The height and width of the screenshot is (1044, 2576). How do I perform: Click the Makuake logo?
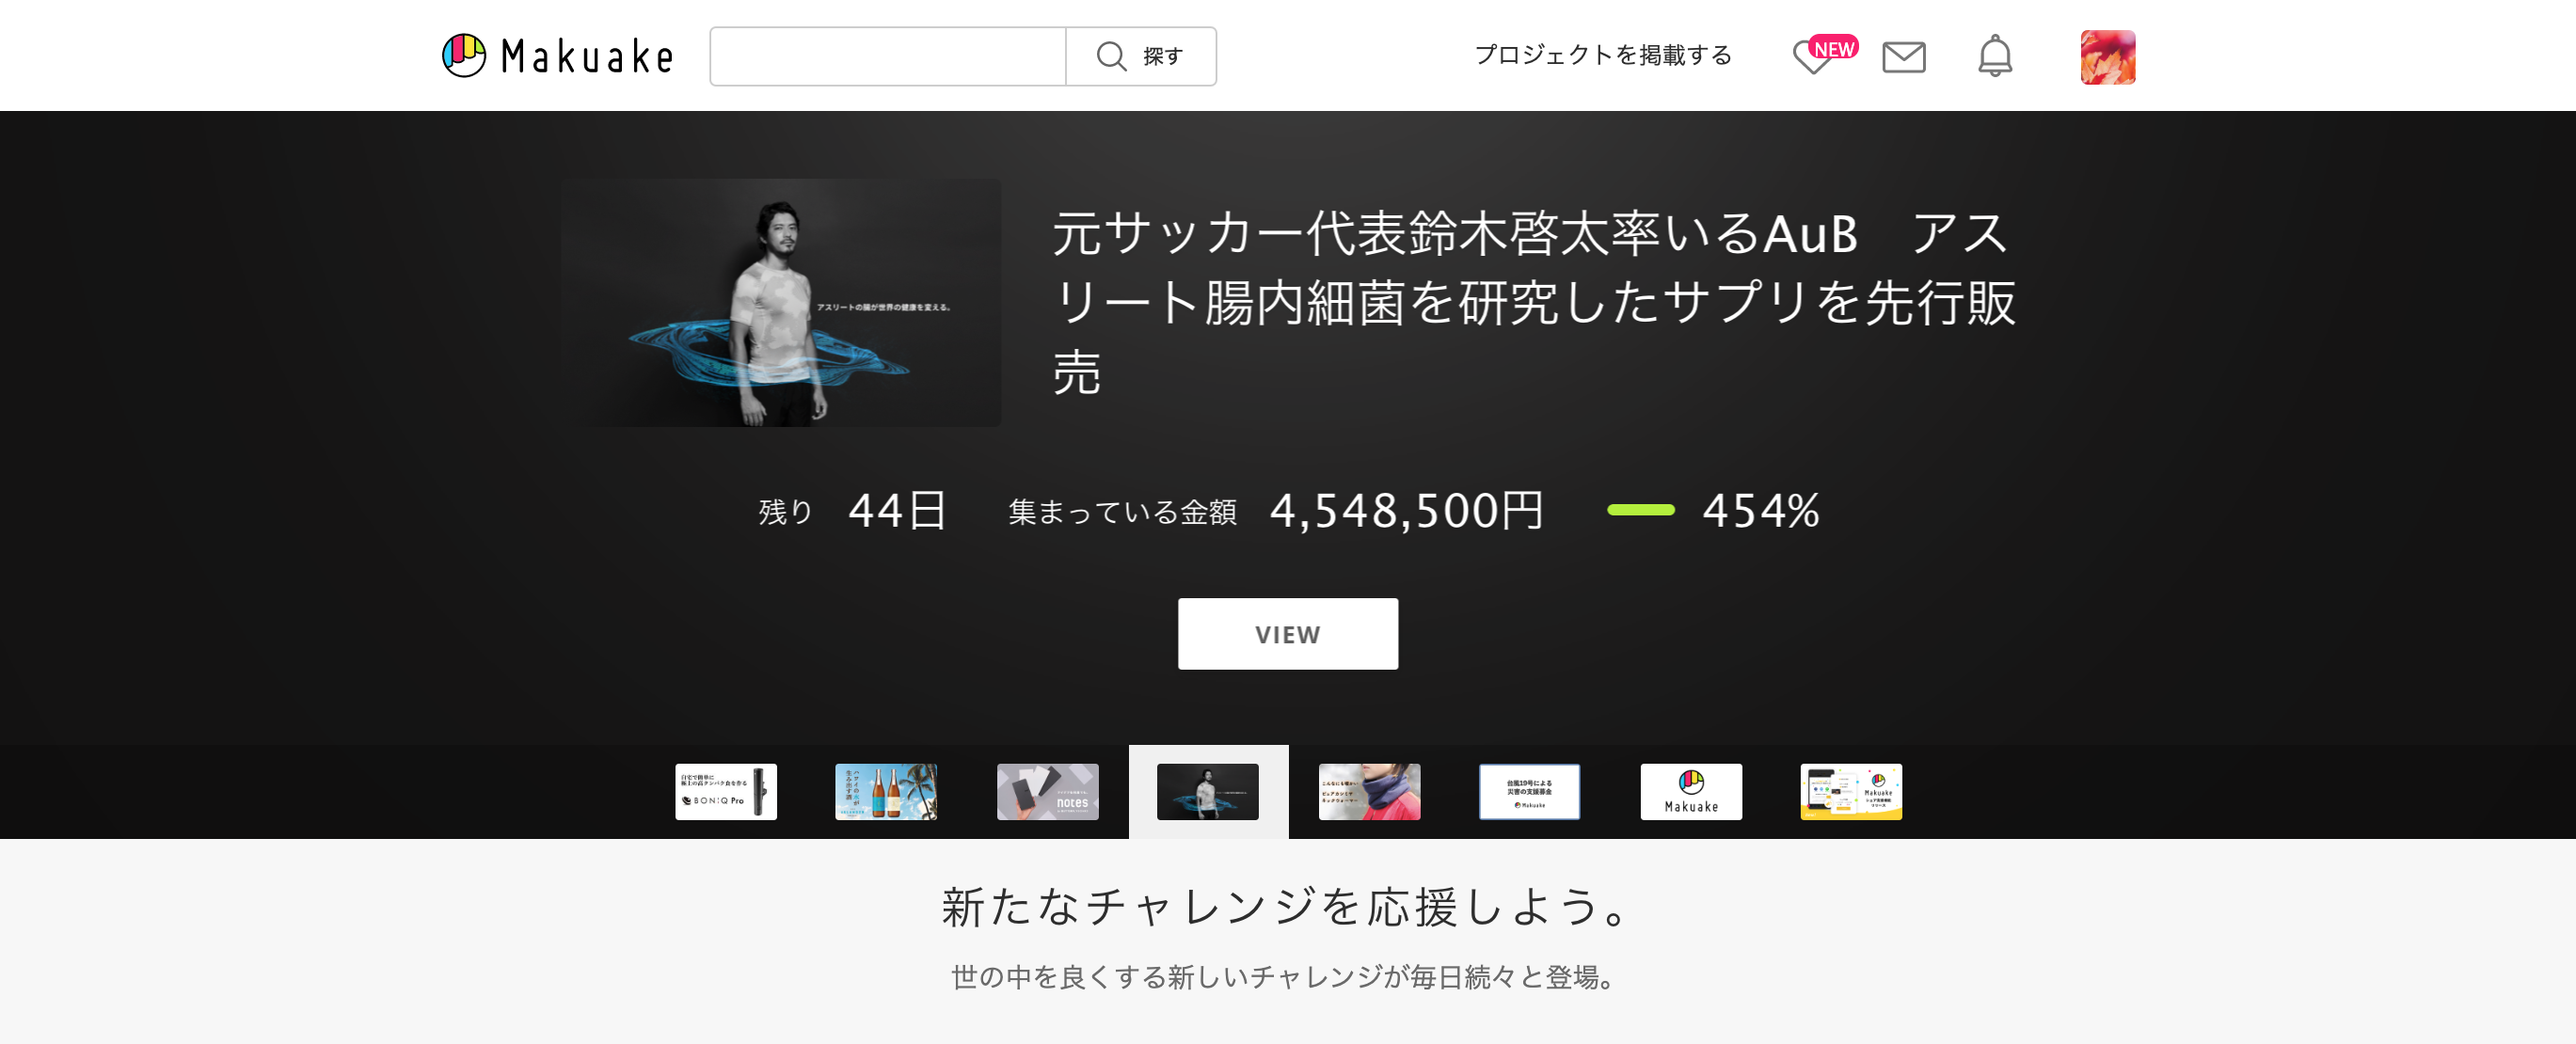(x=558, y=56)
